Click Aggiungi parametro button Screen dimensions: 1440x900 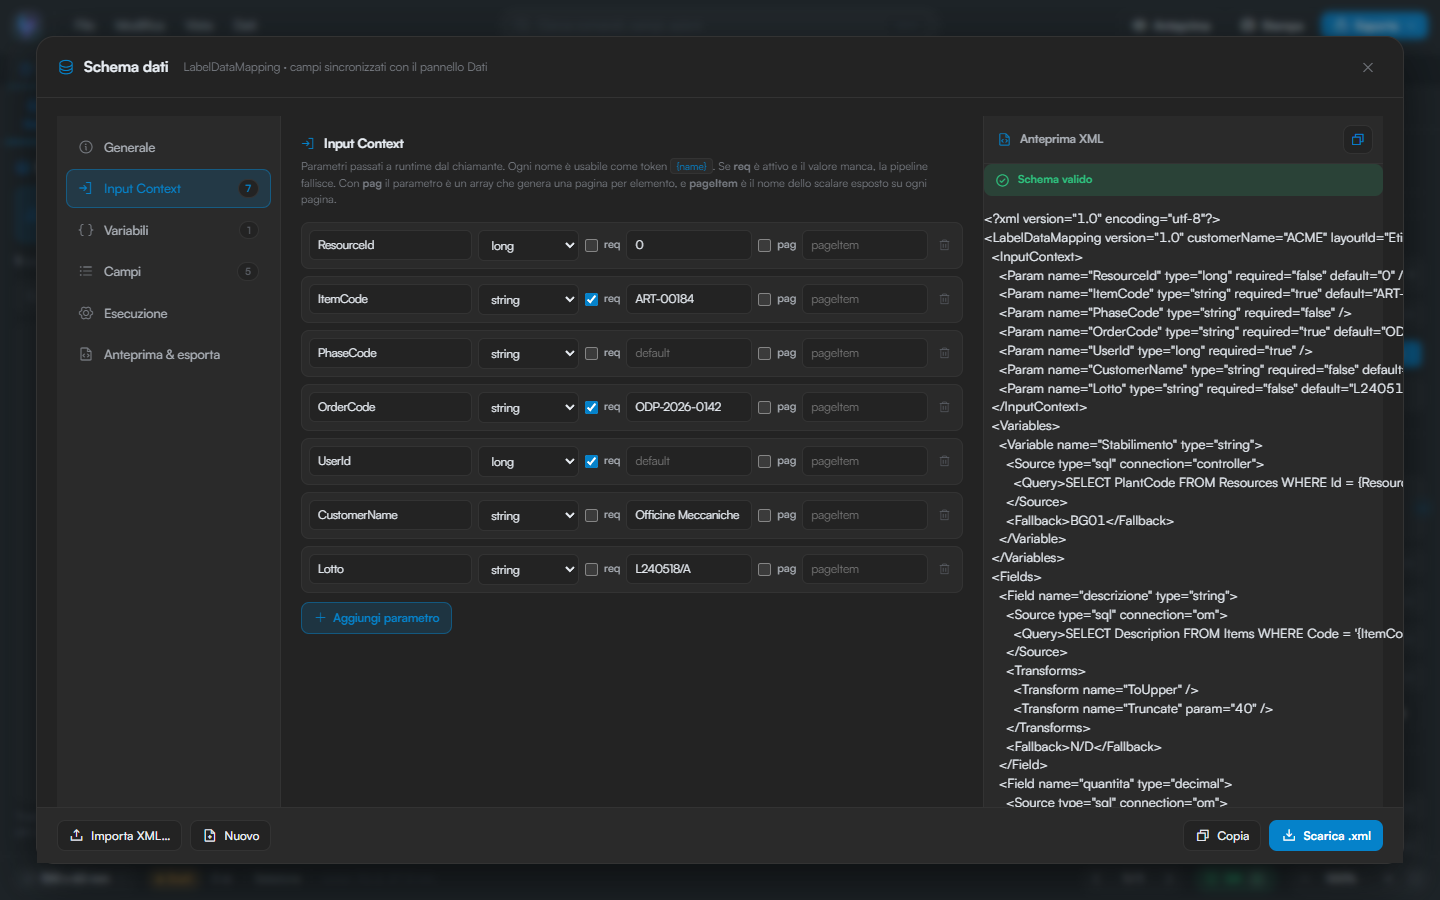(x=376, y=618)
